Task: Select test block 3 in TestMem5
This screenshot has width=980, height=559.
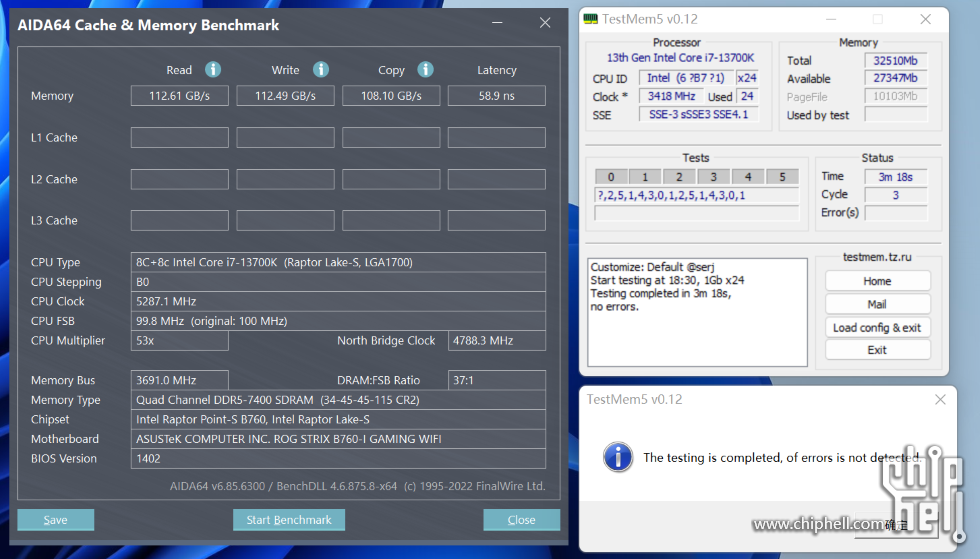Action: click(714, 177)
